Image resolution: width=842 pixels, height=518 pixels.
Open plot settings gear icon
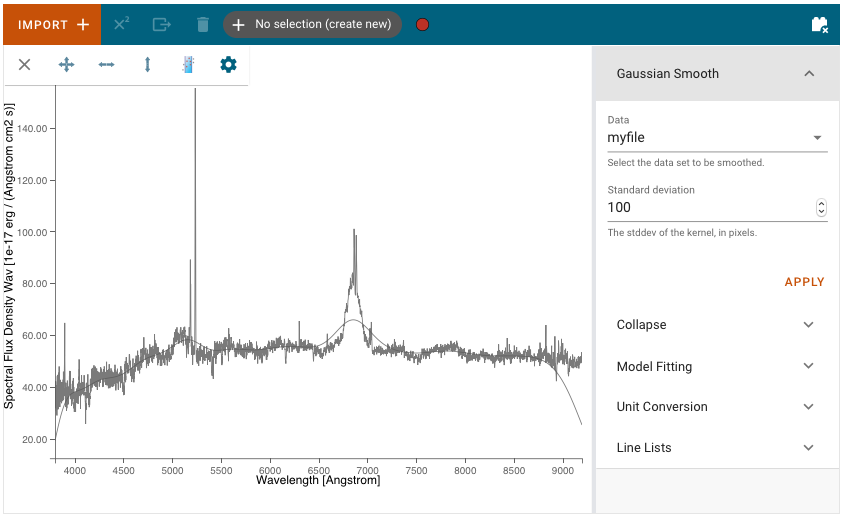point(228,65)
